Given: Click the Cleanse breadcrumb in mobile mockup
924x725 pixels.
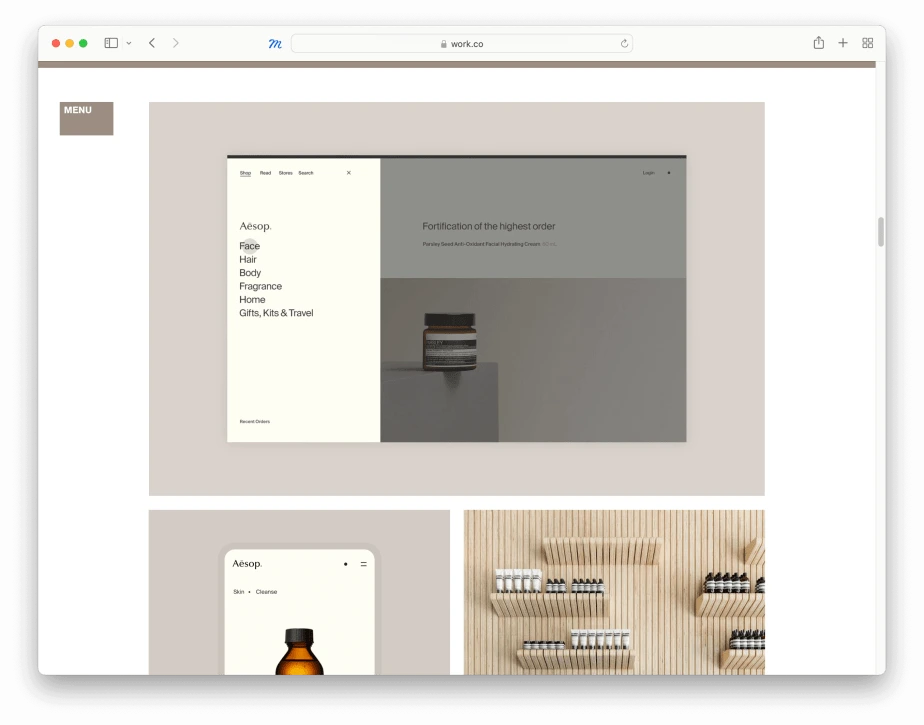Looking at the screenshot, I should [x=266, y=592].
